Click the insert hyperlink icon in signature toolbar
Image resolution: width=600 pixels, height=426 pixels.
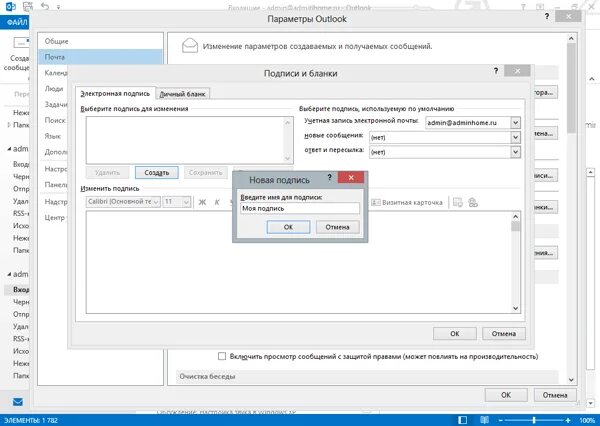(473, 202)
